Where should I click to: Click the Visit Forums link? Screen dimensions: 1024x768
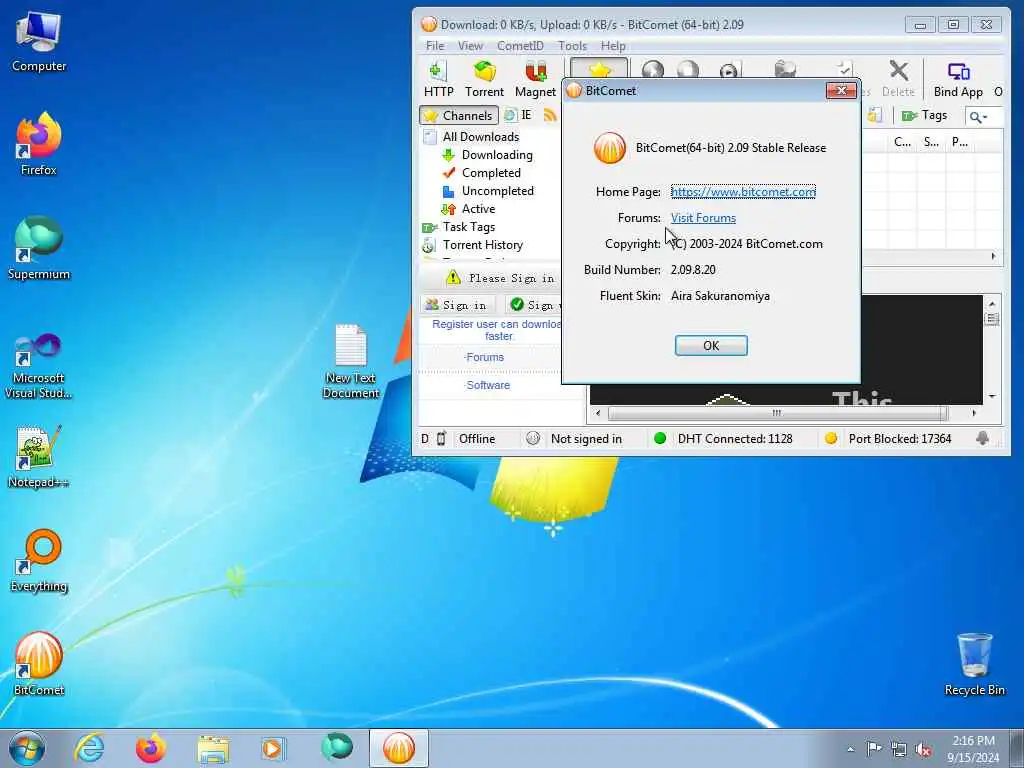click(x=703, y=218)
